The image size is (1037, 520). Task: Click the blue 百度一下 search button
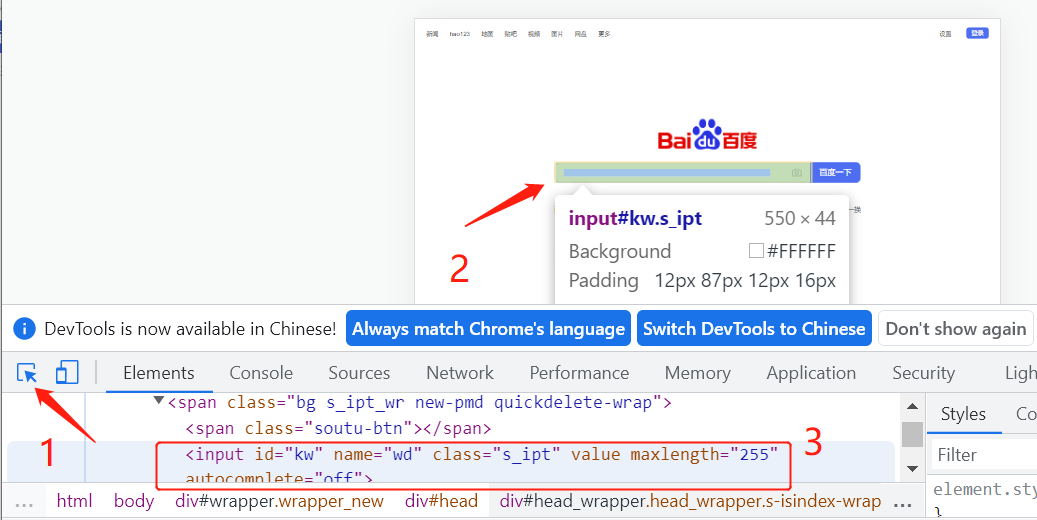click(x=835, y=173)
